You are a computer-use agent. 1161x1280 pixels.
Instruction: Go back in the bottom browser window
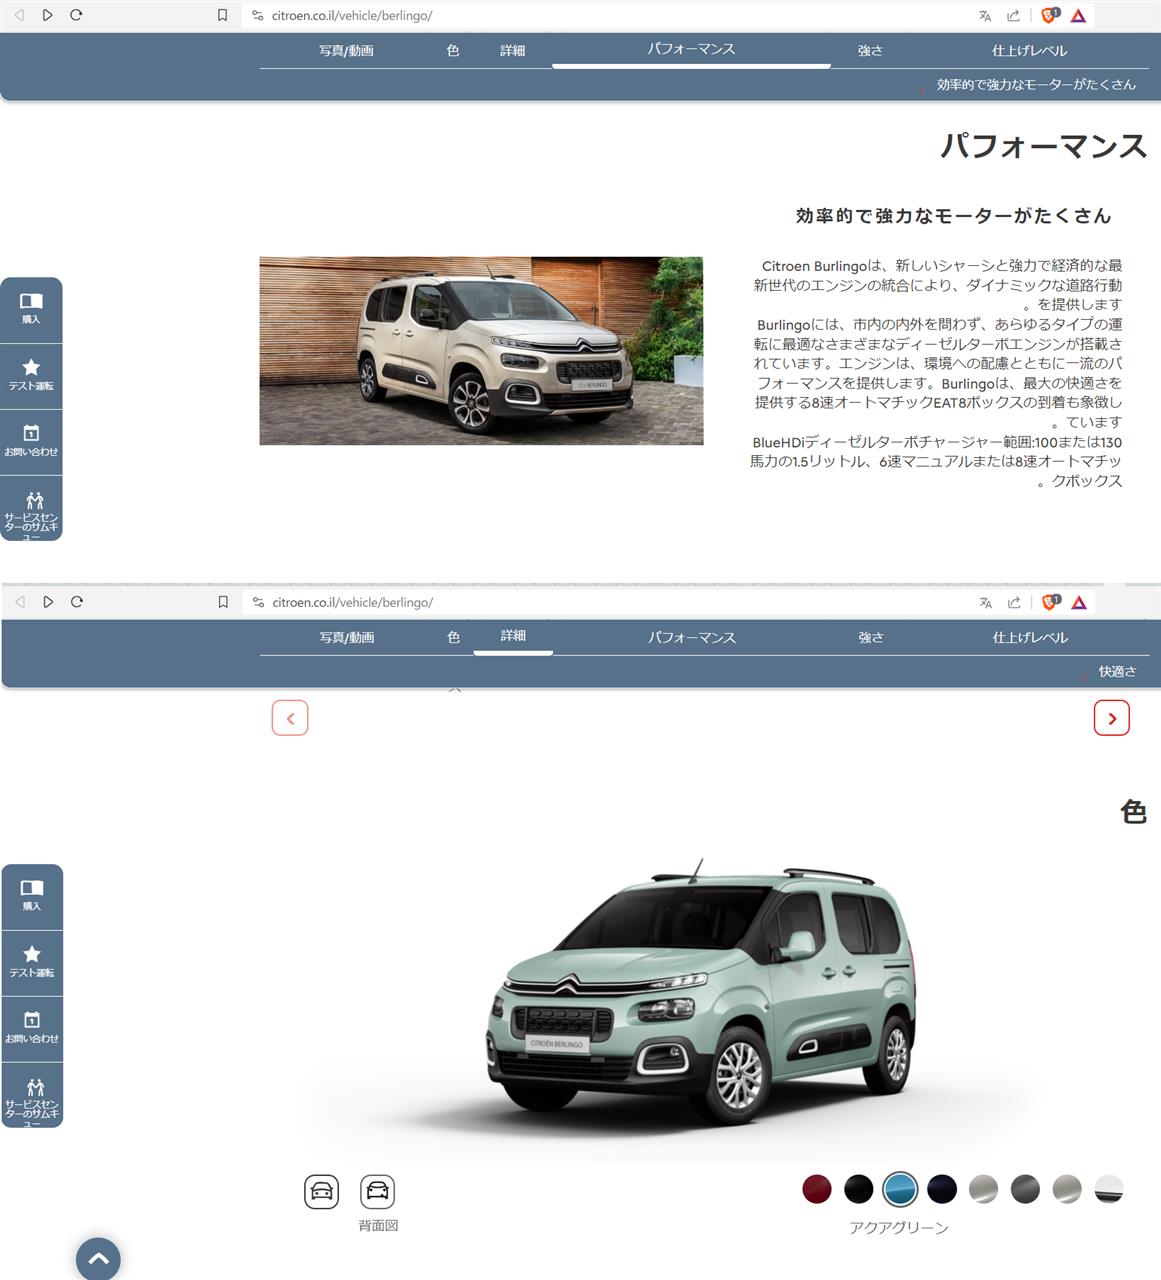(20, 602)
